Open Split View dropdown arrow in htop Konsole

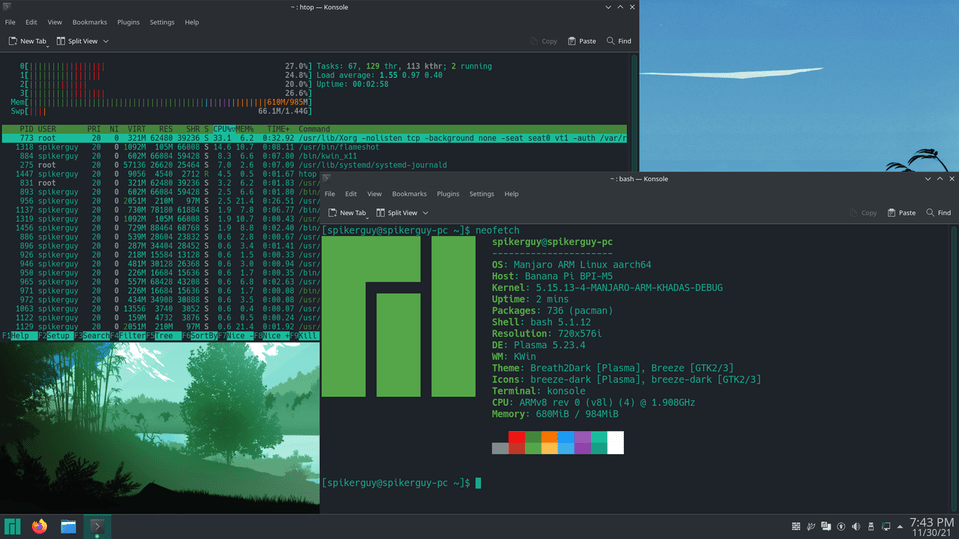[x=106, y=41]
